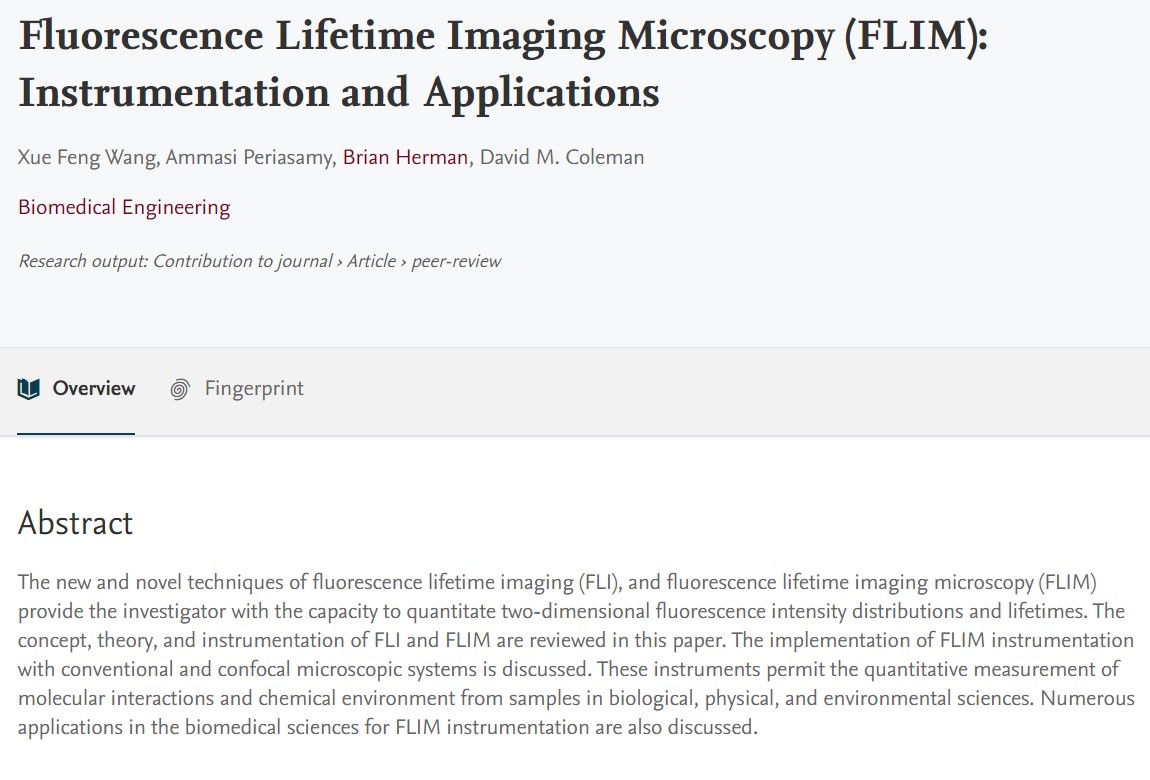Switch to the Overview tab label
This screenshot has height=780, width=1150.
point(94,389)
